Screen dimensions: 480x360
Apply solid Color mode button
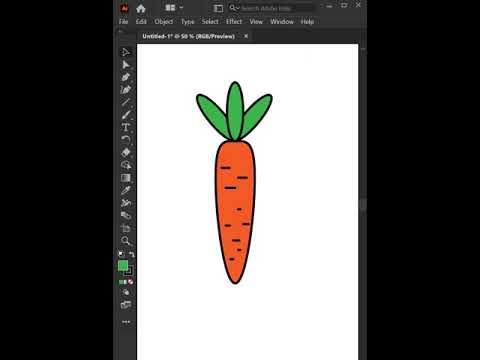click(x=121, y=282)
